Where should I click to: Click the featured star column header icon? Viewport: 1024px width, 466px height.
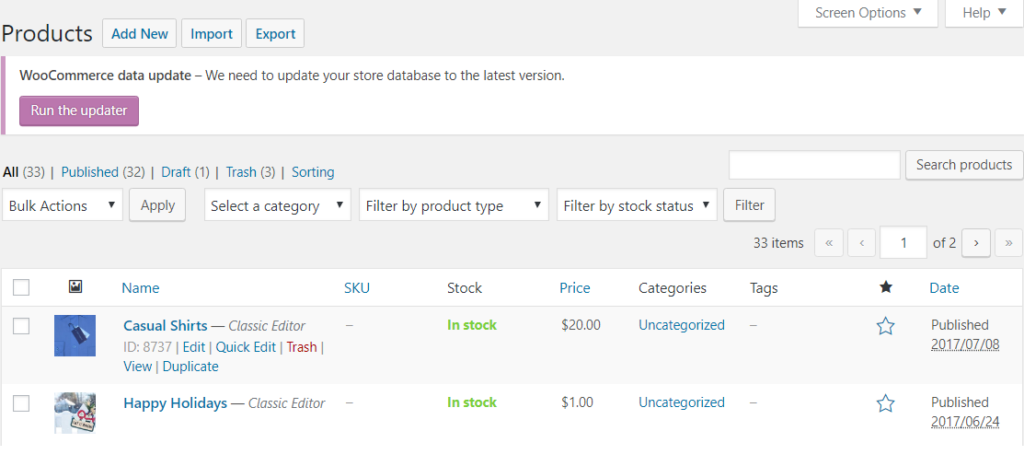tap(885, 288)
